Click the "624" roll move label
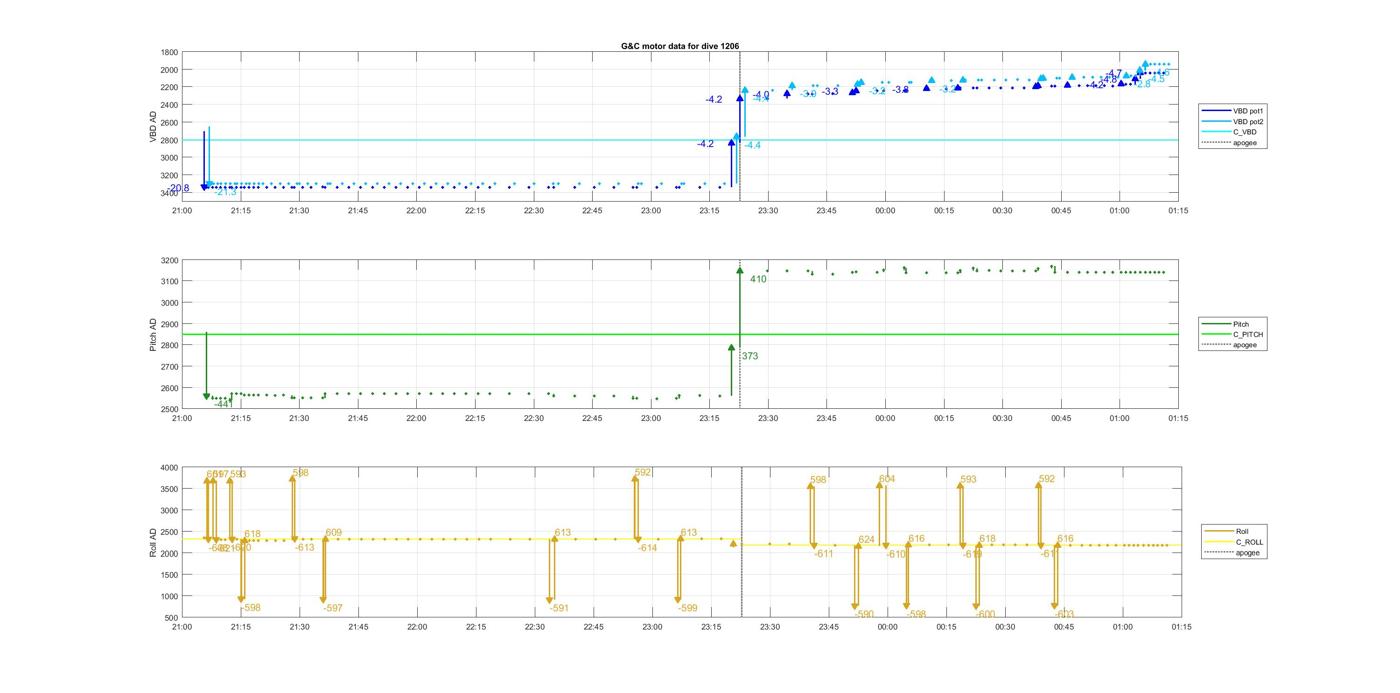Viewport: 1400px width, 693px height. point(866,539)
